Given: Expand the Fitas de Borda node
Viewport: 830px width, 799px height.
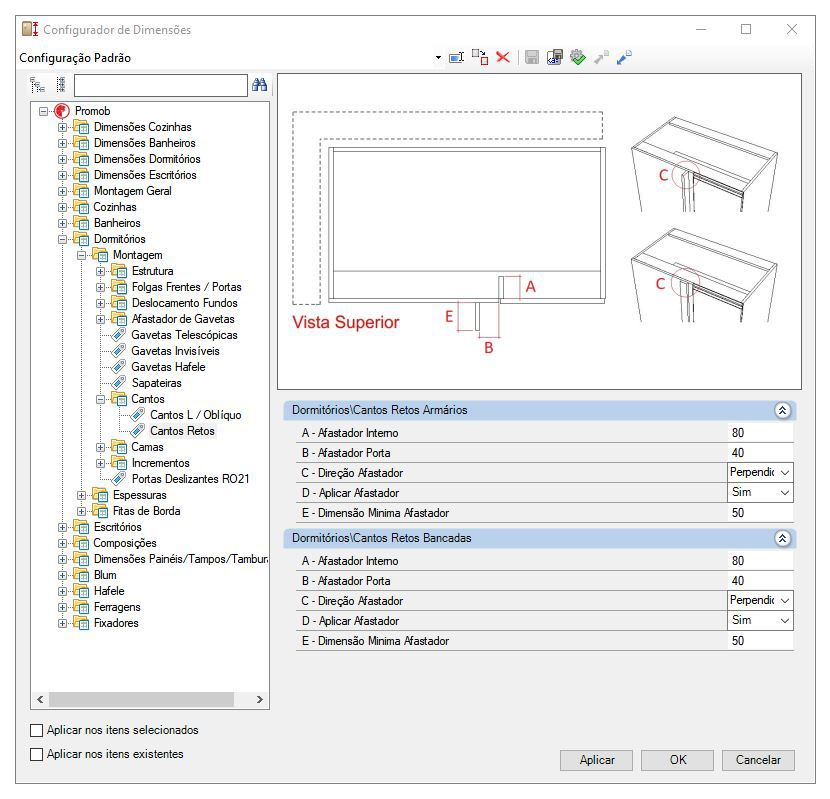Looking at the screenshot, I should (82, 511).
